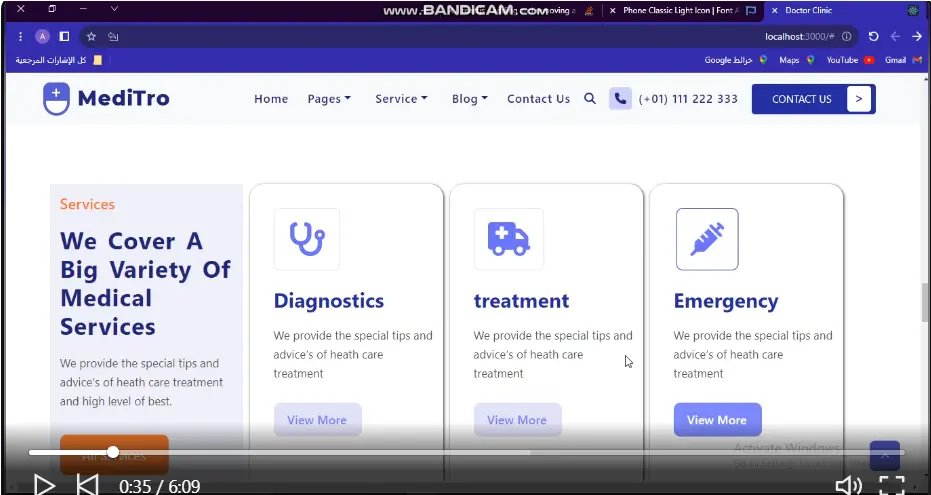Open the tab search dropdown arrow
Viewport: 931px width, 495px height.
coord(115,9)
